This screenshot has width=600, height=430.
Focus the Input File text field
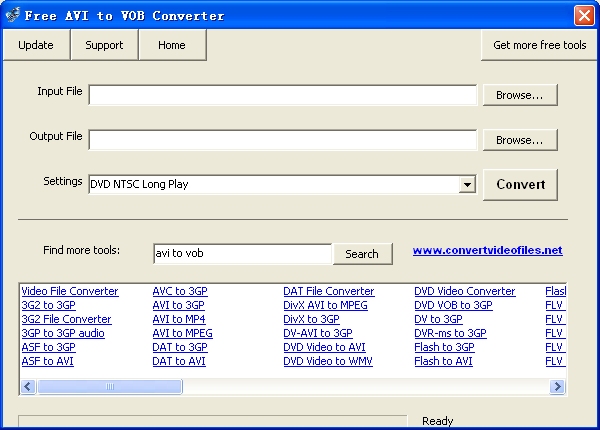[x=283, y=95]
